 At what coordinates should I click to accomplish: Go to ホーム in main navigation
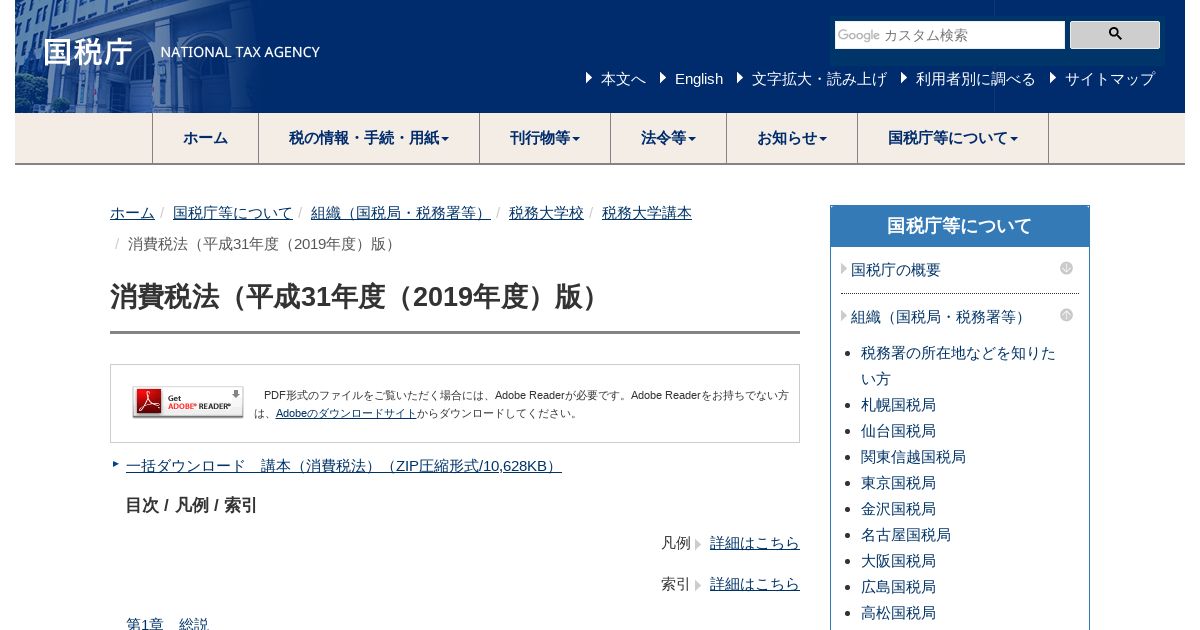click(x=205, y=138)
